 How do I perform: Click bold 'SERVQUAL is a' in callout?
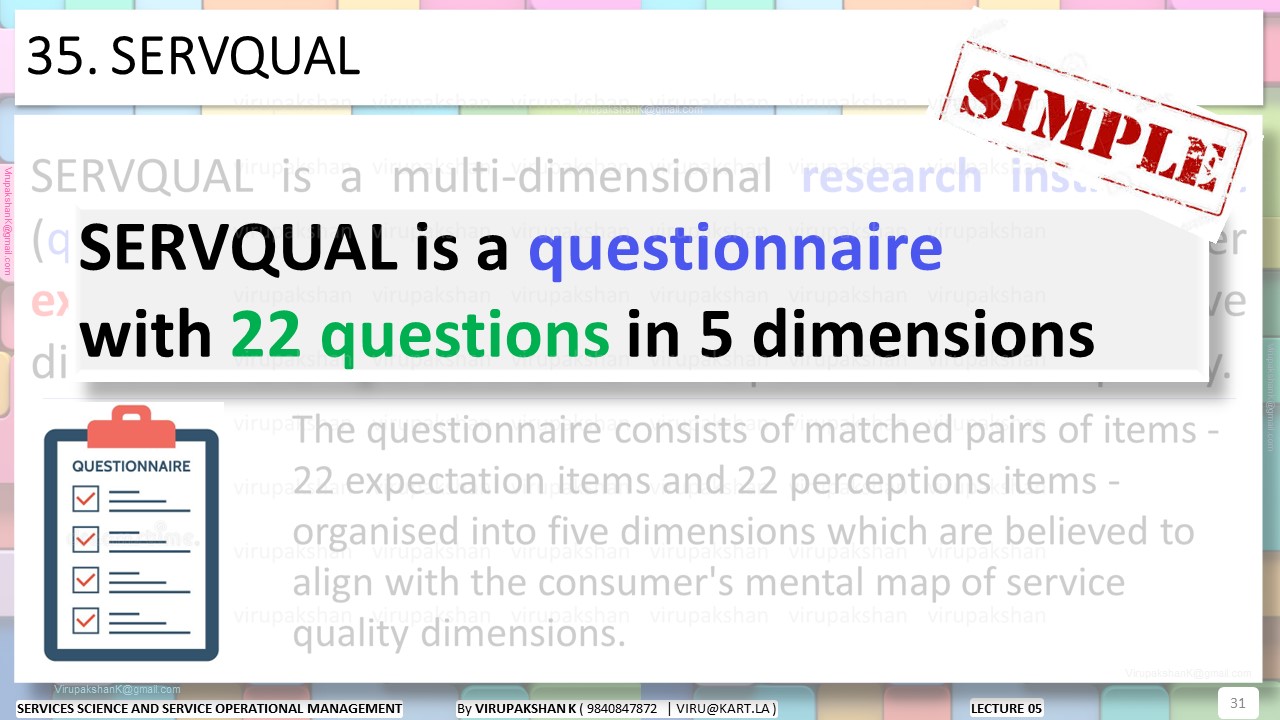[295, 248]
